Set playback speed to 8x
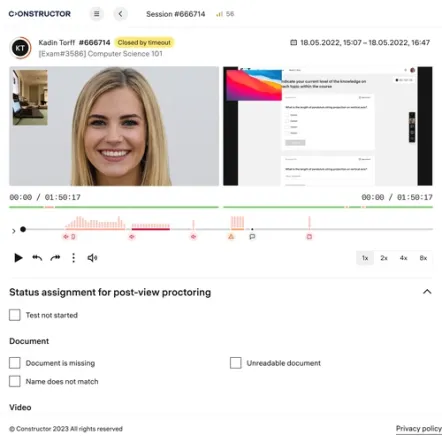 [x=423, y=258]
